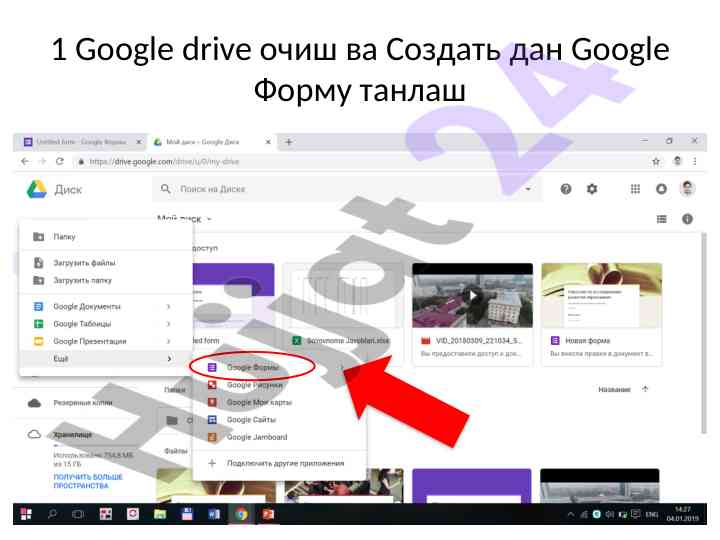
Task: Click the ENG language indicator
Action: pyautogui.click(x=652, y=514)
